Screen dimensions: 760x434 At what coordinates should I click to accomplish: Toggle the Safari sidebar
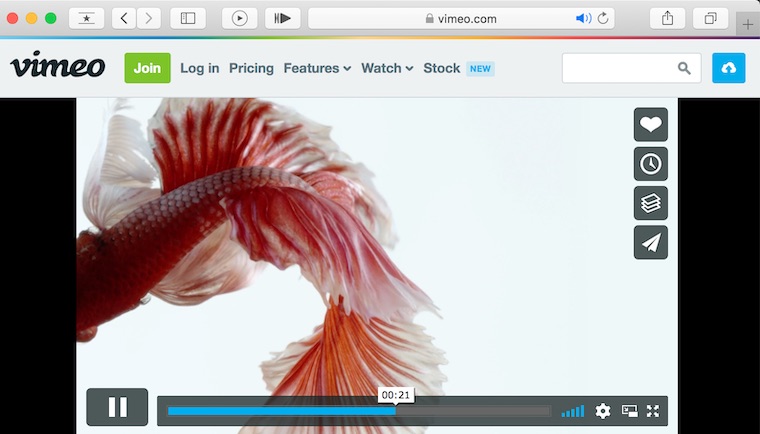coord(188,18)
